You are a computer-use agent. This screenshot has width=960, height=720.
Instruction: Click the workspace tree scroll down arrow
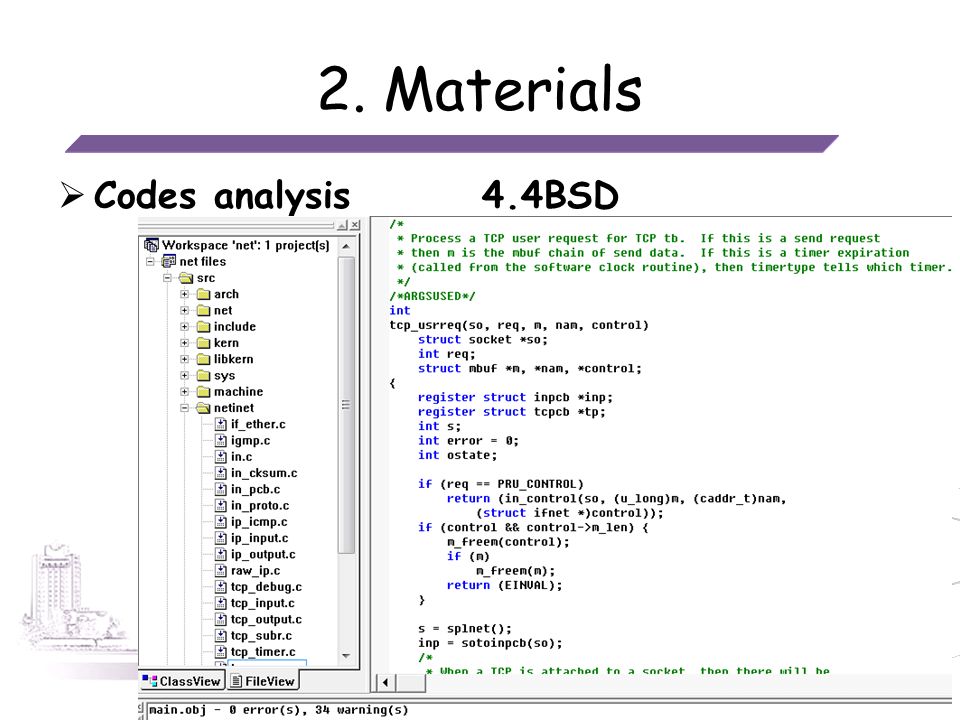(346, 656)
